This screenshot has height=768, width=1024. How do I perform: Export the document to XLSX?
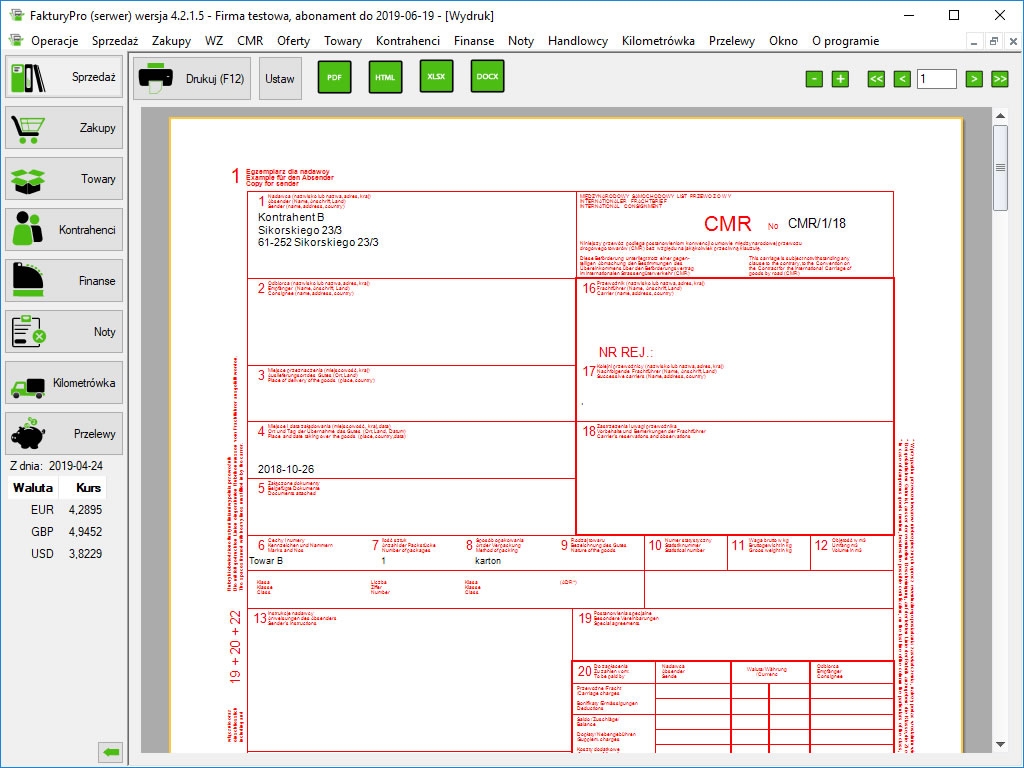point(436,77)
